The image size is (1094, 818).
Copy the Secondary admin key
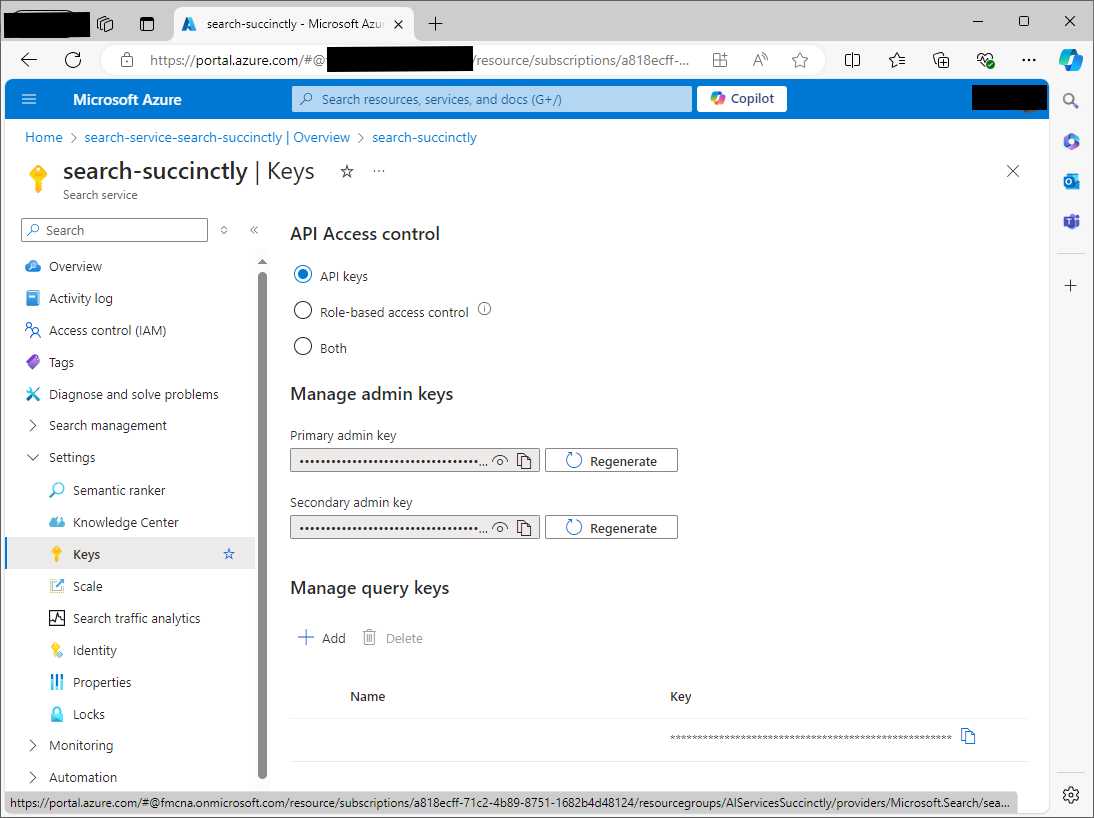pyautogui.click(x=524, y=528)
